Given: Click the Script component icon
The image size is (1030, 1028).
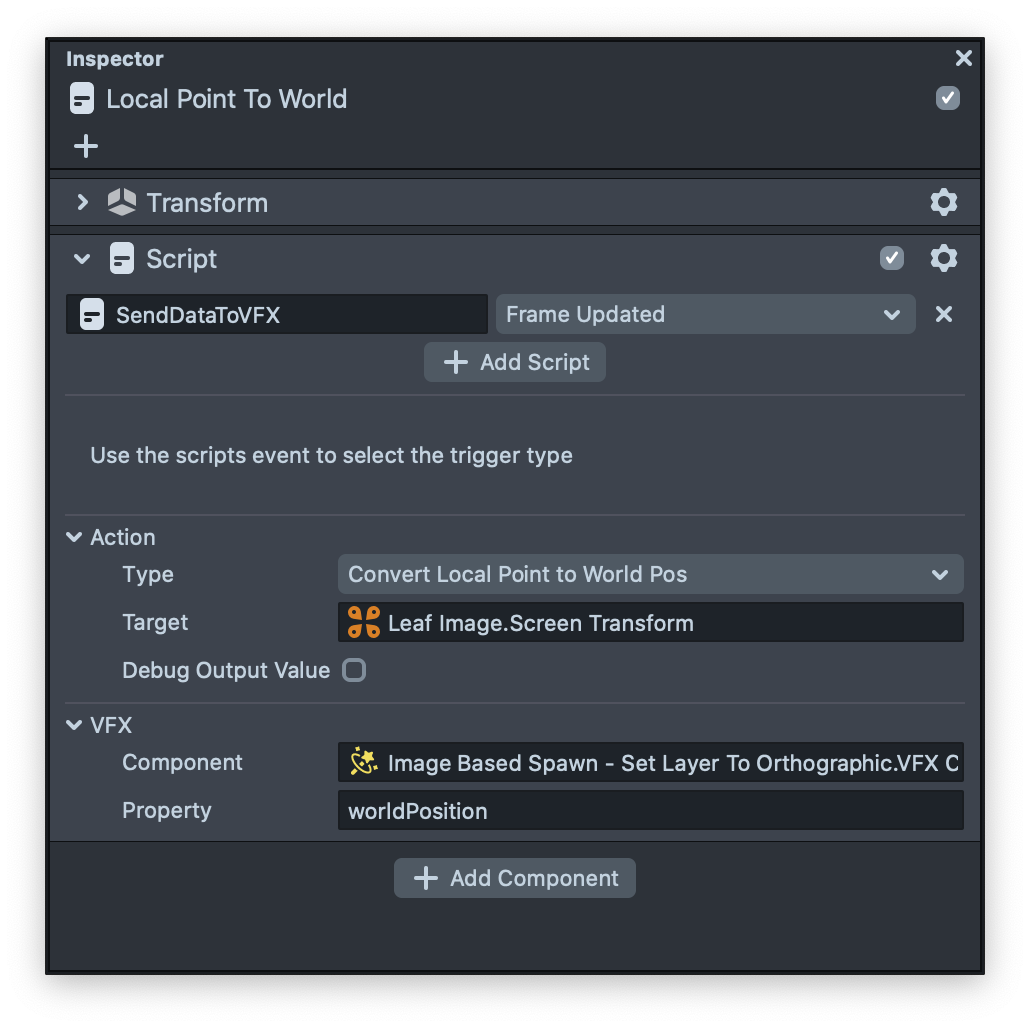Looking at the screenshot, I should (x=121, y=259).
